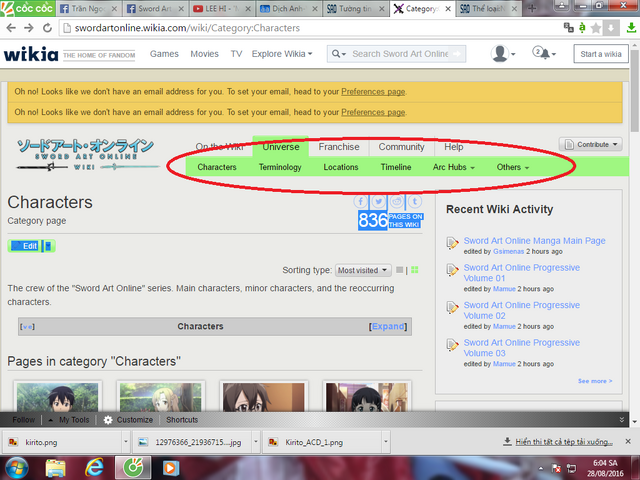Switch to list view of category pages

(400, 270)
